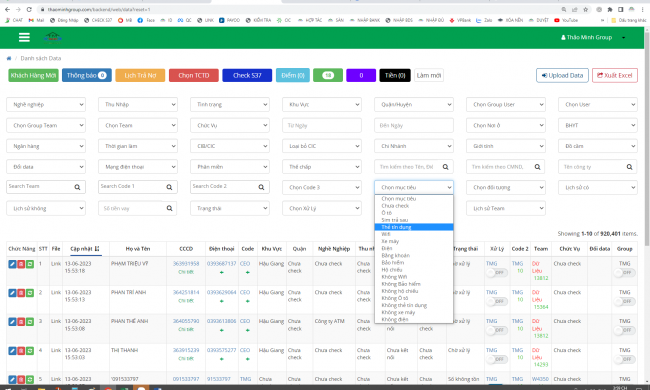Export with the Xuất Excel button

tap(615, 75)
